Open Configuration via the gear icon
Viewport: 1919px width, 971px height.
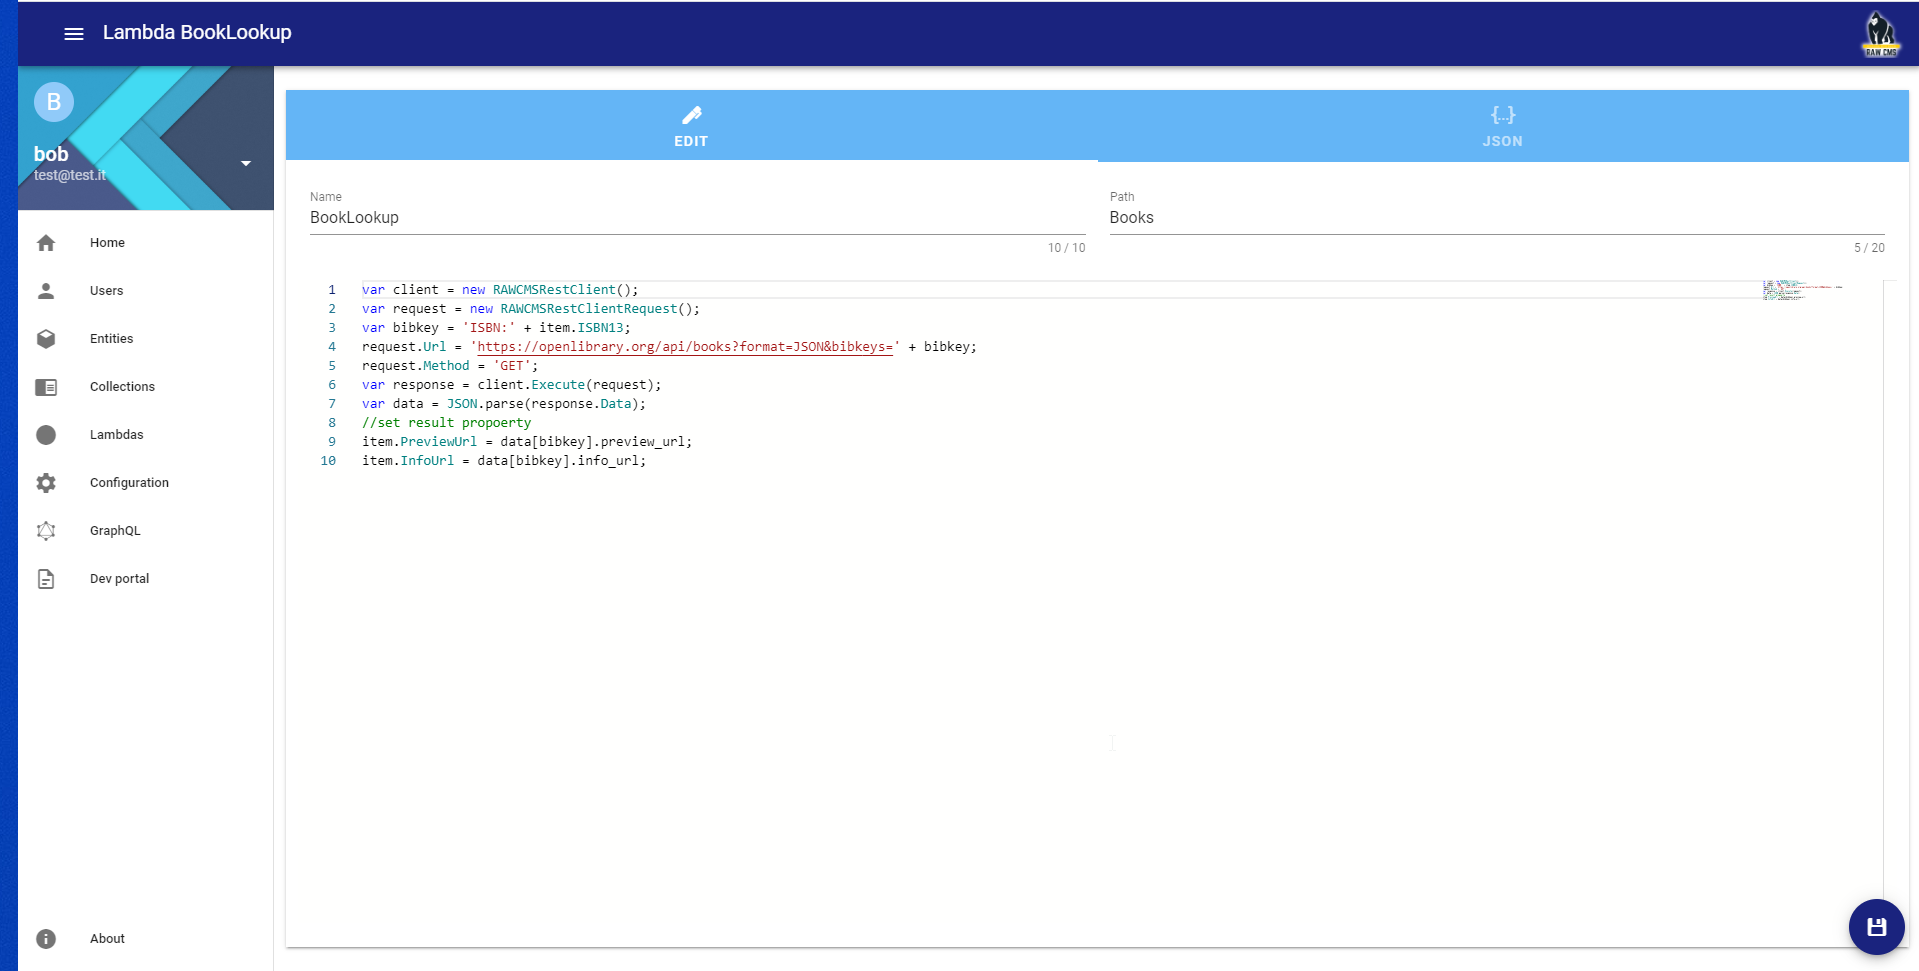[46, 483]
